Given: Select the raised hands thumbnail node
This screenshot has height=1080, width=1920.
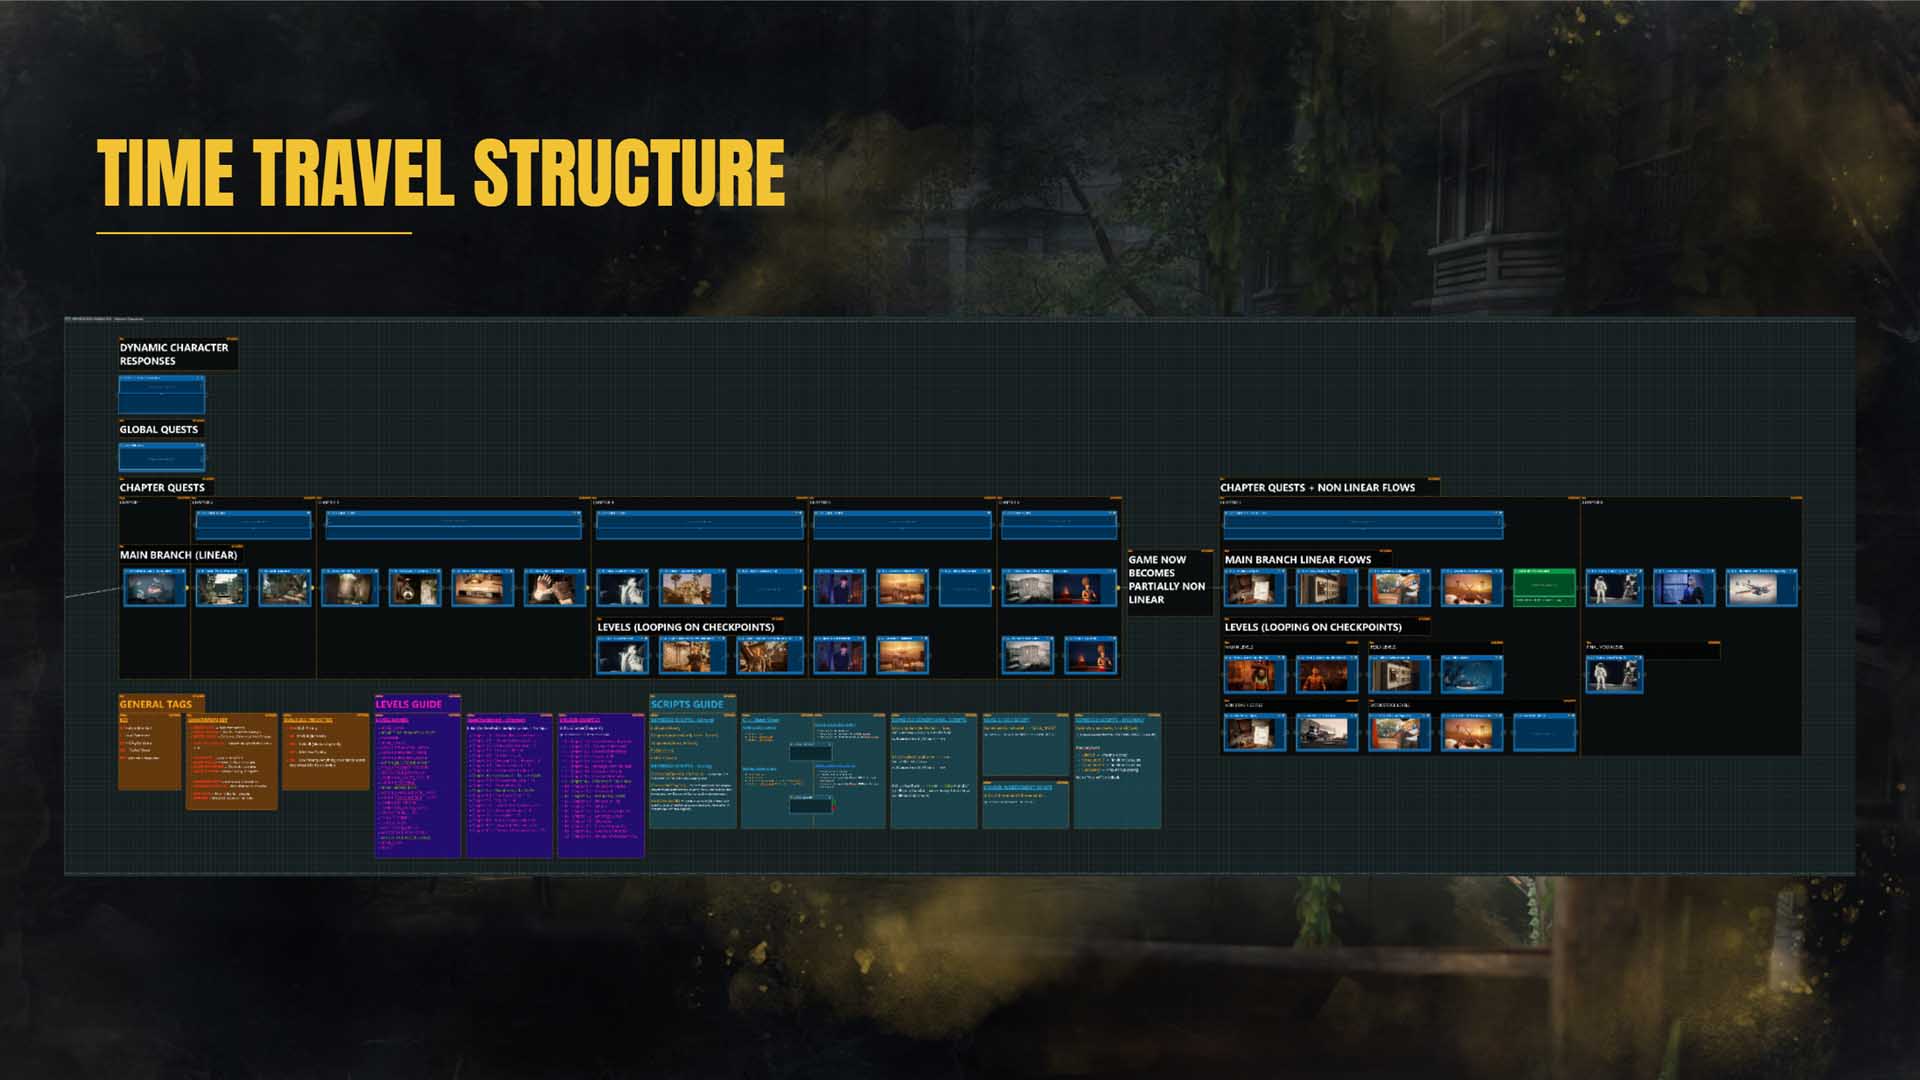Looking at the screenshot, I should [555, 587].
